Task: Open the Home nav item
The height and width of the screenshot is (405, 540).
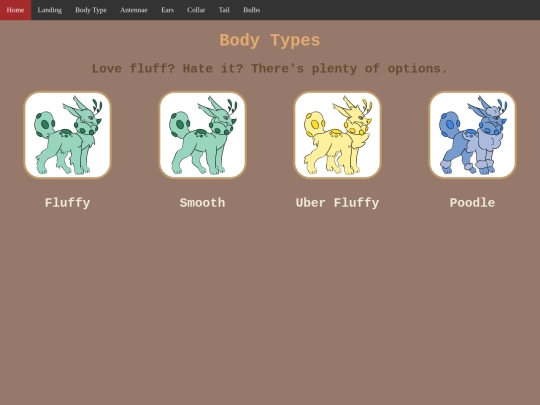Action: pos(15,10)
